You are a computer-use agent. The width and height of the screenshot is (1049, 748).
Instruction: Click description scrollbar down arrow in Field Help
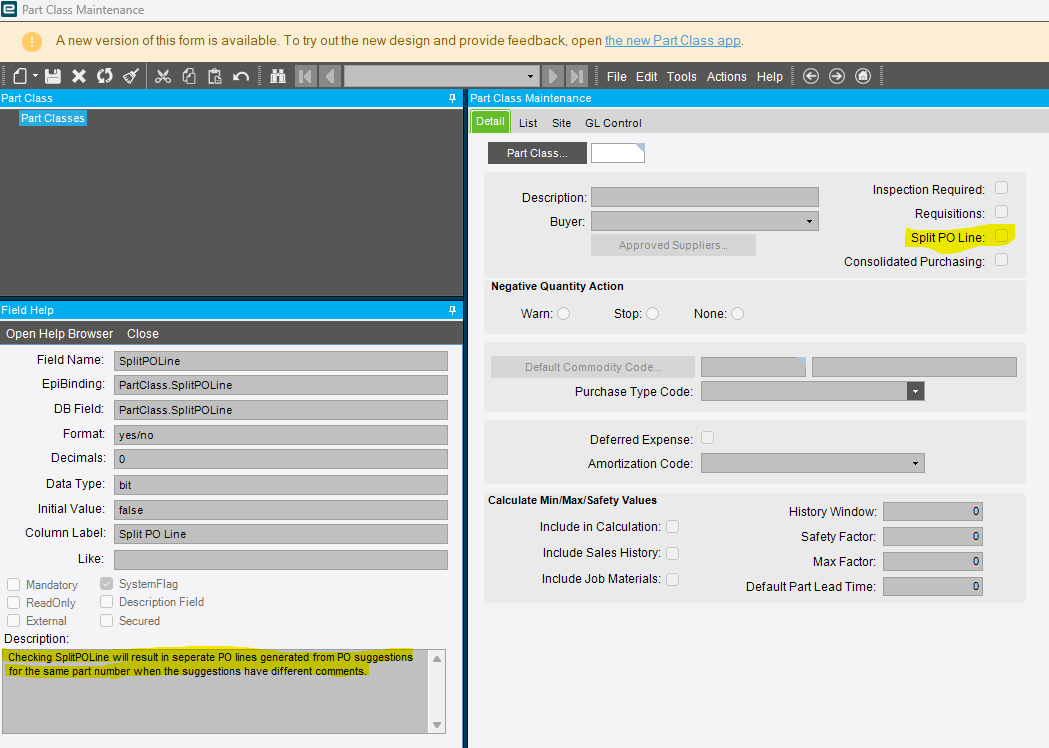[x=437, y=725]
